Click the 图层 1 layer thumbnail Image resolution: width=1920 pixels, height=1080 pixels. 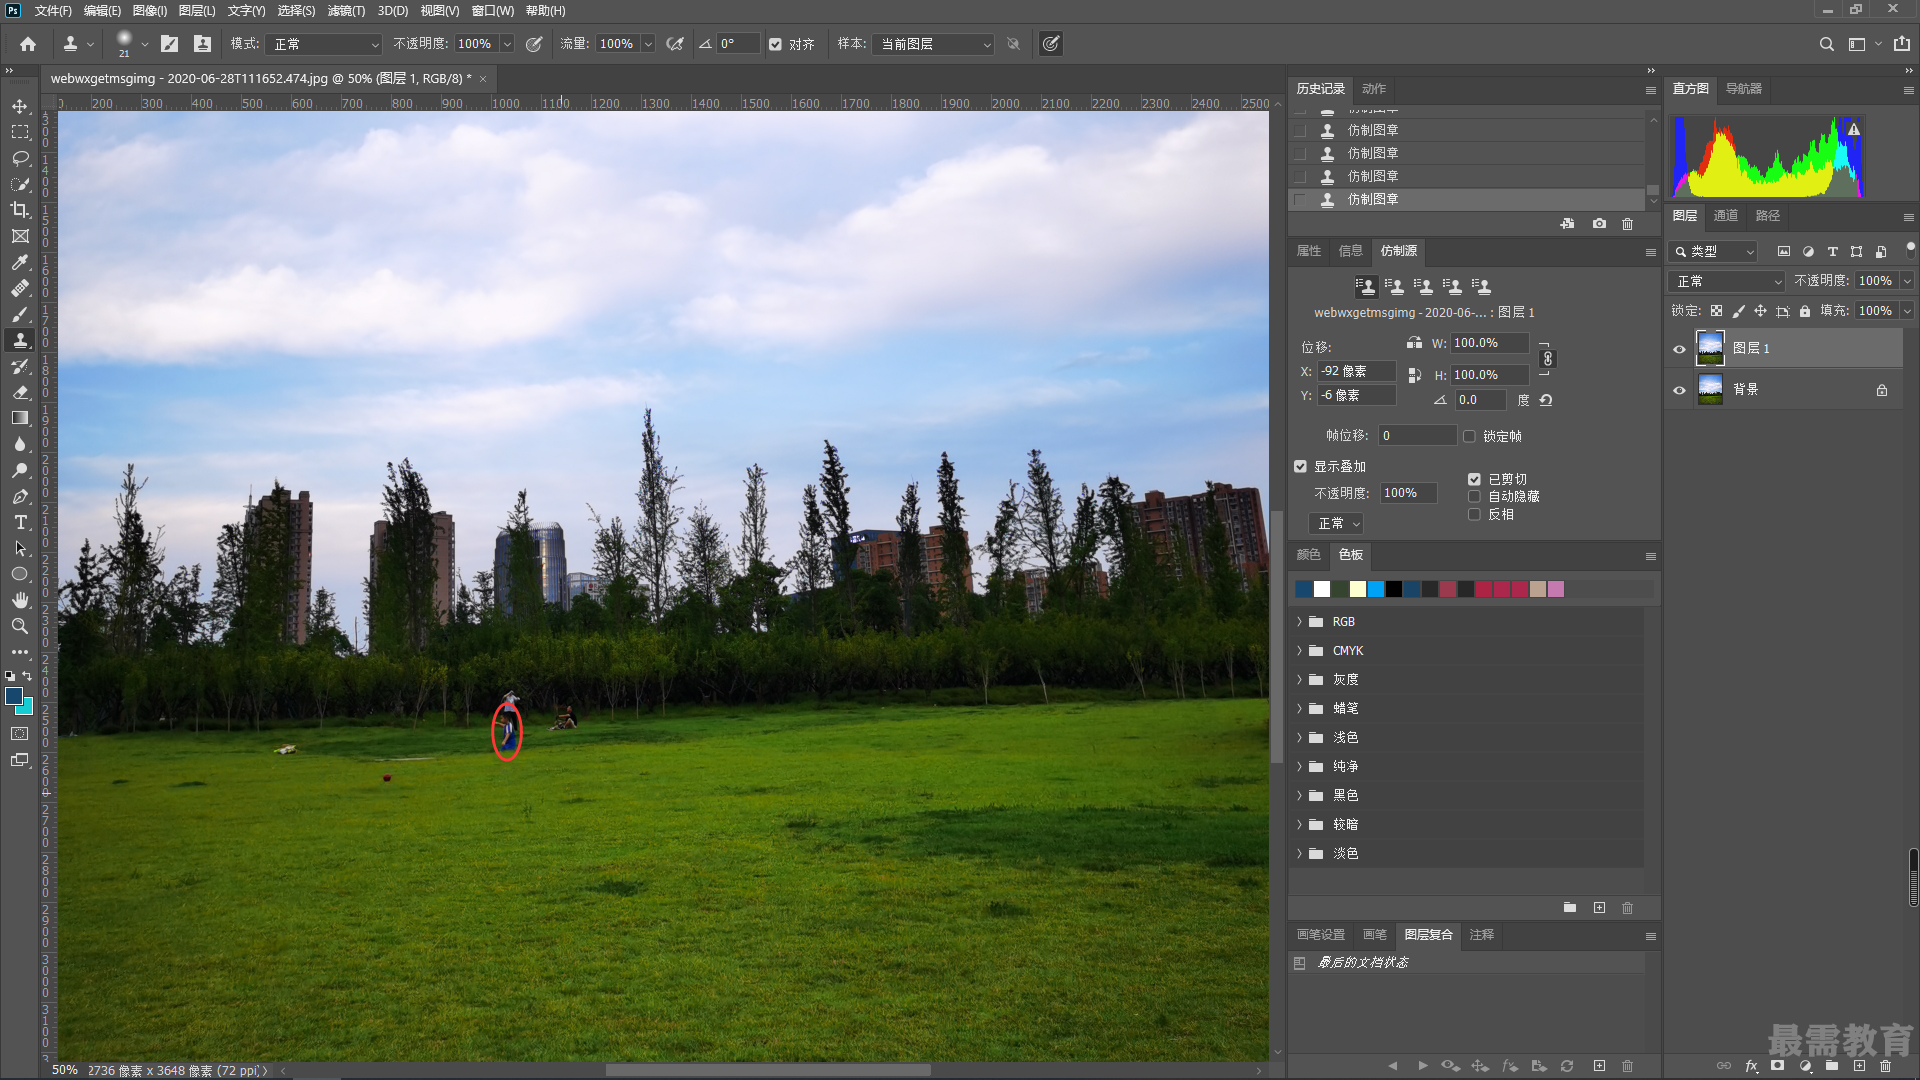[x=1711, y=349]
